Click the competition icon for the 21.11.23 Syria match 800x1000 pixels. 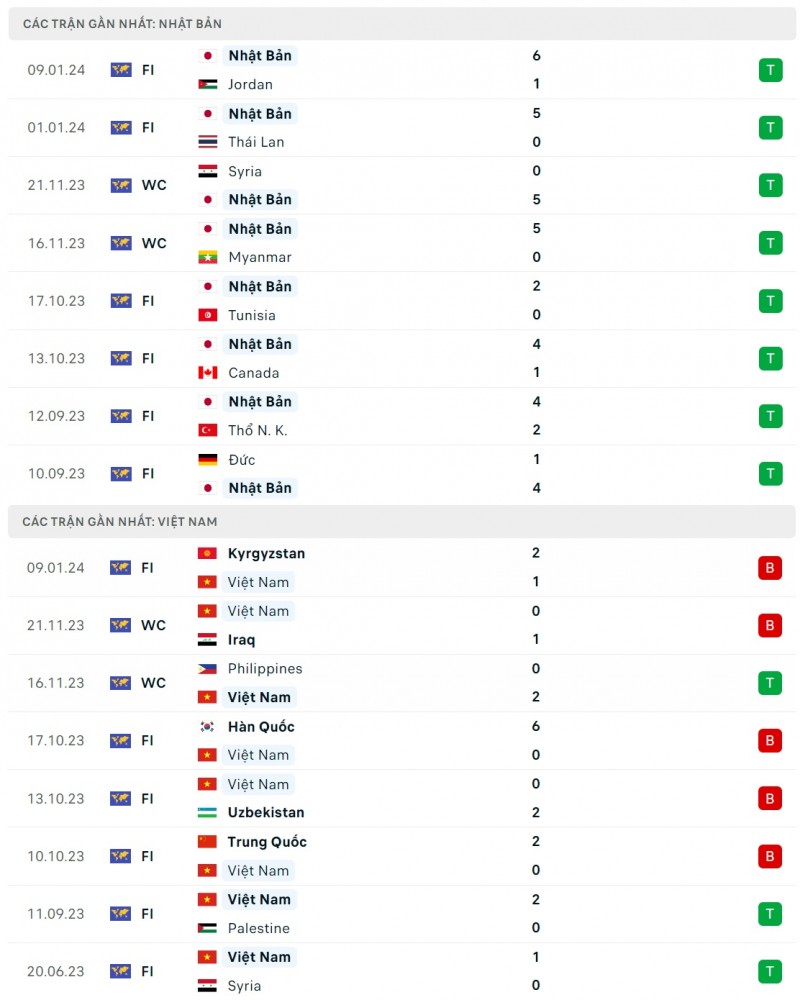(x=121, y=185)
